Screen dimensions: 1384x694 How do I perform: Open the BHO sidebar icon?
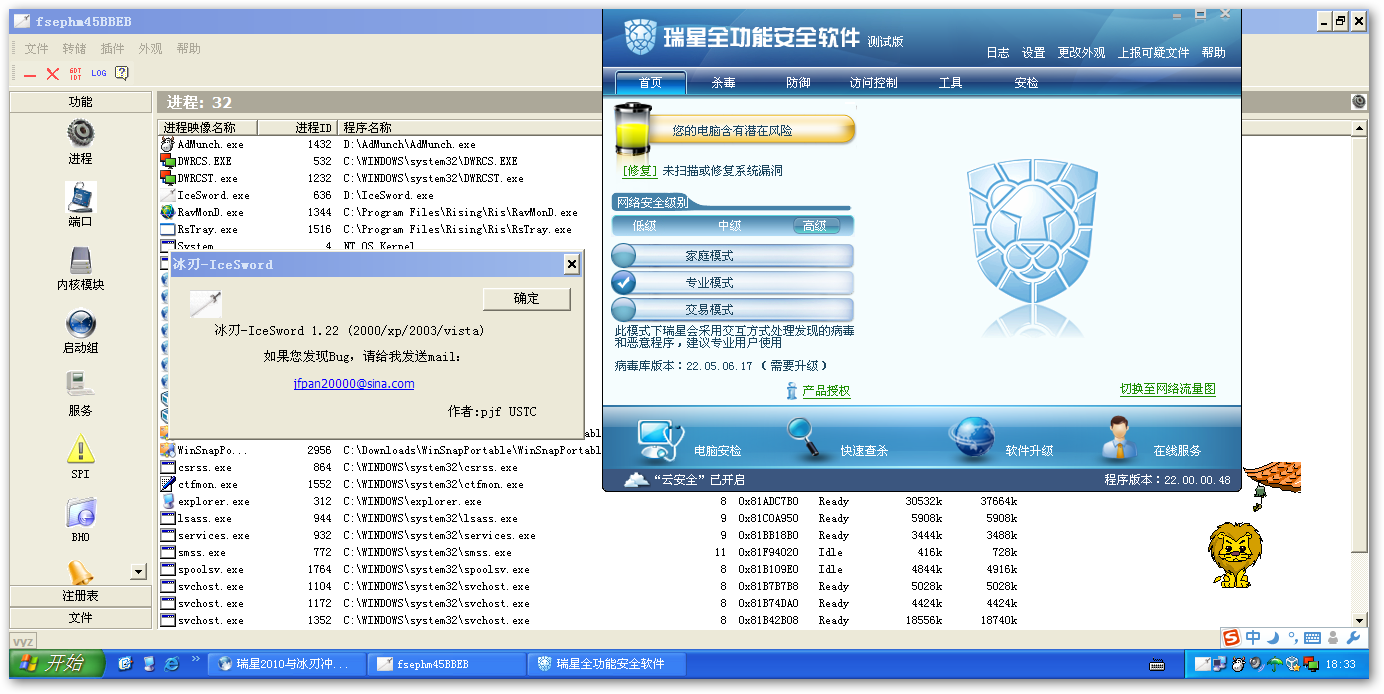coord(80,512)
